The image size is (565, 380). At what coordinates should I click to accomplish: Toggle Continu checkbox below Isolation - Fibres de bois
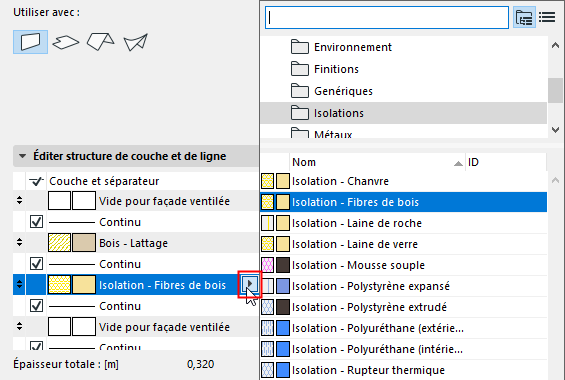pyautogui.click(x=36, y=306)
